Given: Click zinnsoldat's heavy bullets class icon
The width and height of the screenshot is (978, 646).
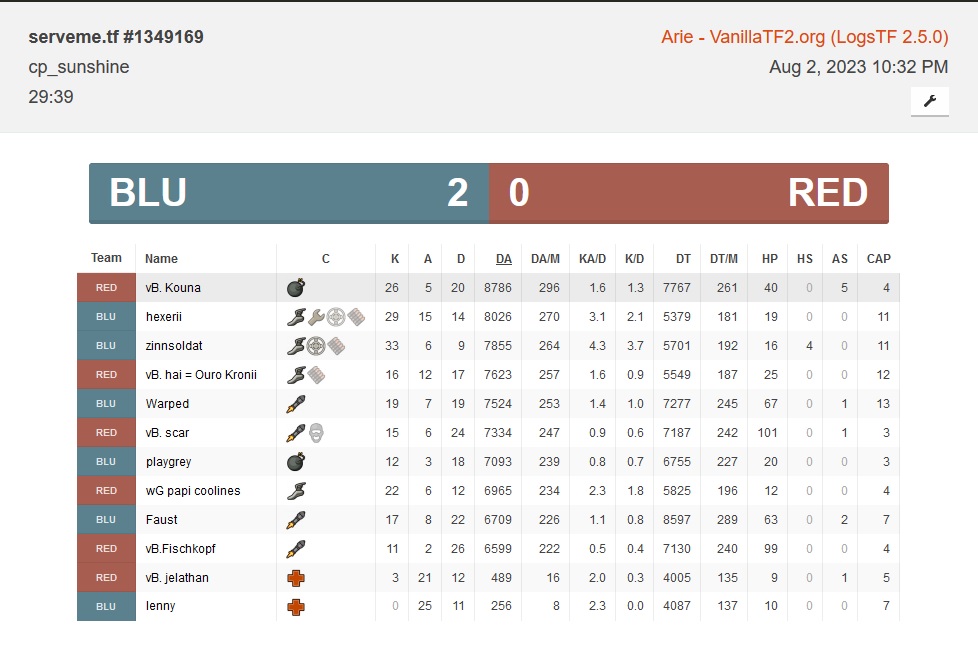Looking at the screenshot, I should 336,345.
